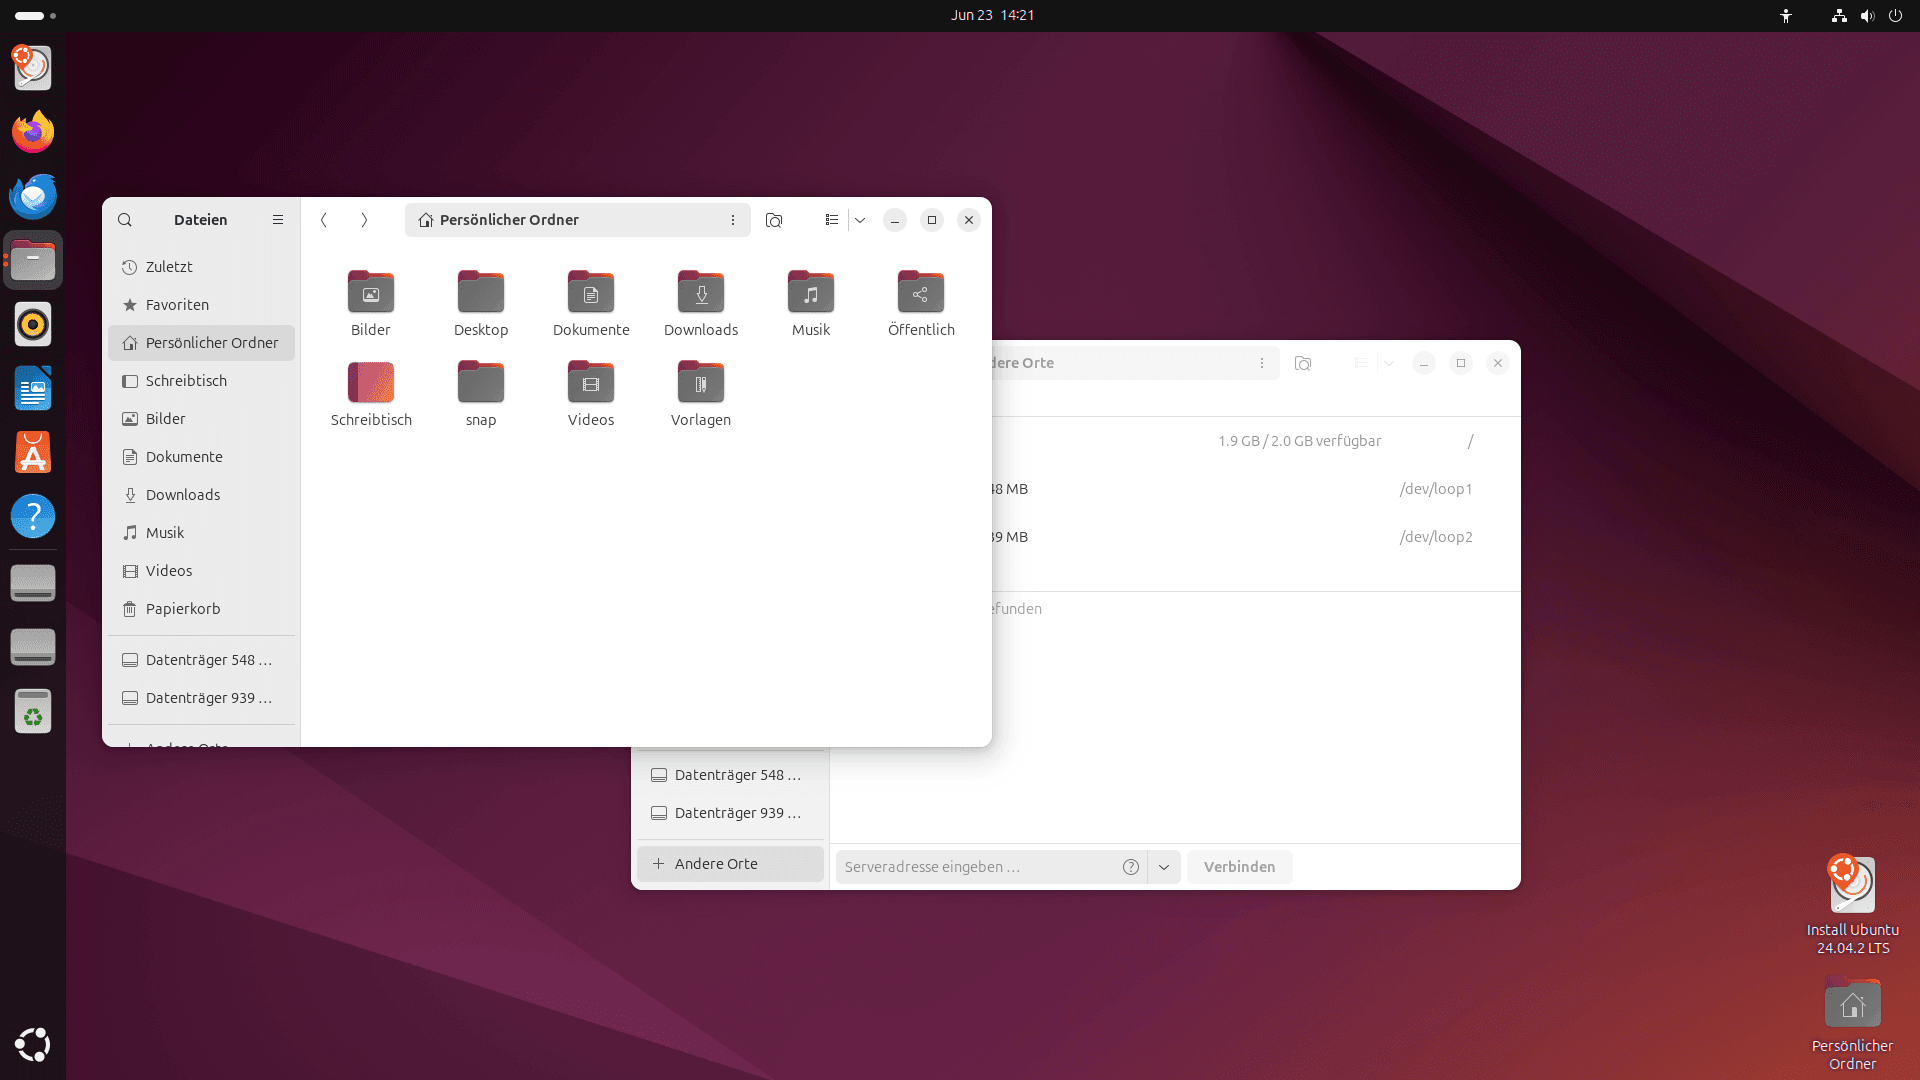Click Andere Orte in the back window sidebar
Image resolution: width=1920 pixels, height=1080 pixels.
pyautogui.click(x=730, y=864)
